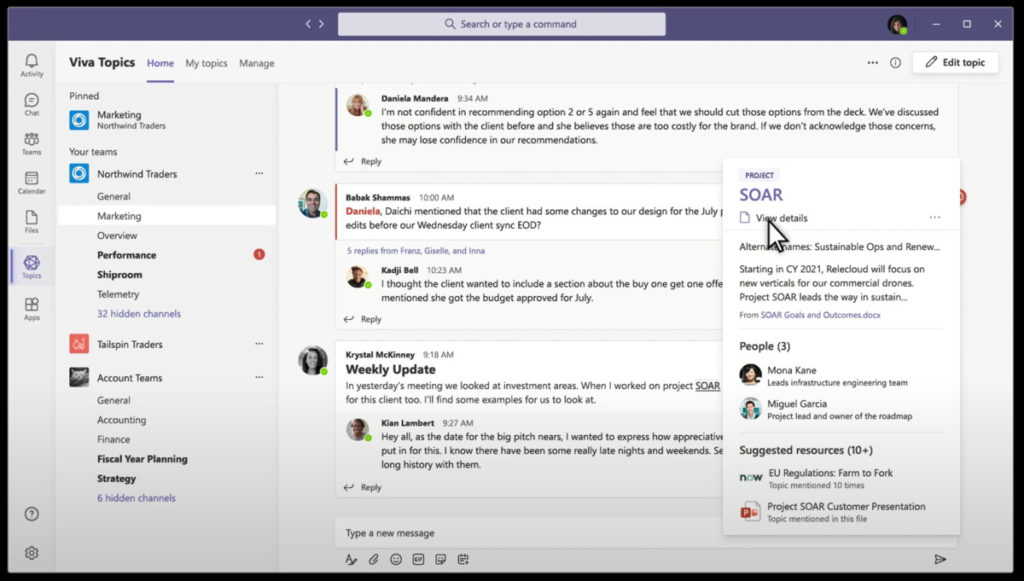Go back with the left arrow
Viewport: 1024px width, 581px height.
(x=308, y=24)
